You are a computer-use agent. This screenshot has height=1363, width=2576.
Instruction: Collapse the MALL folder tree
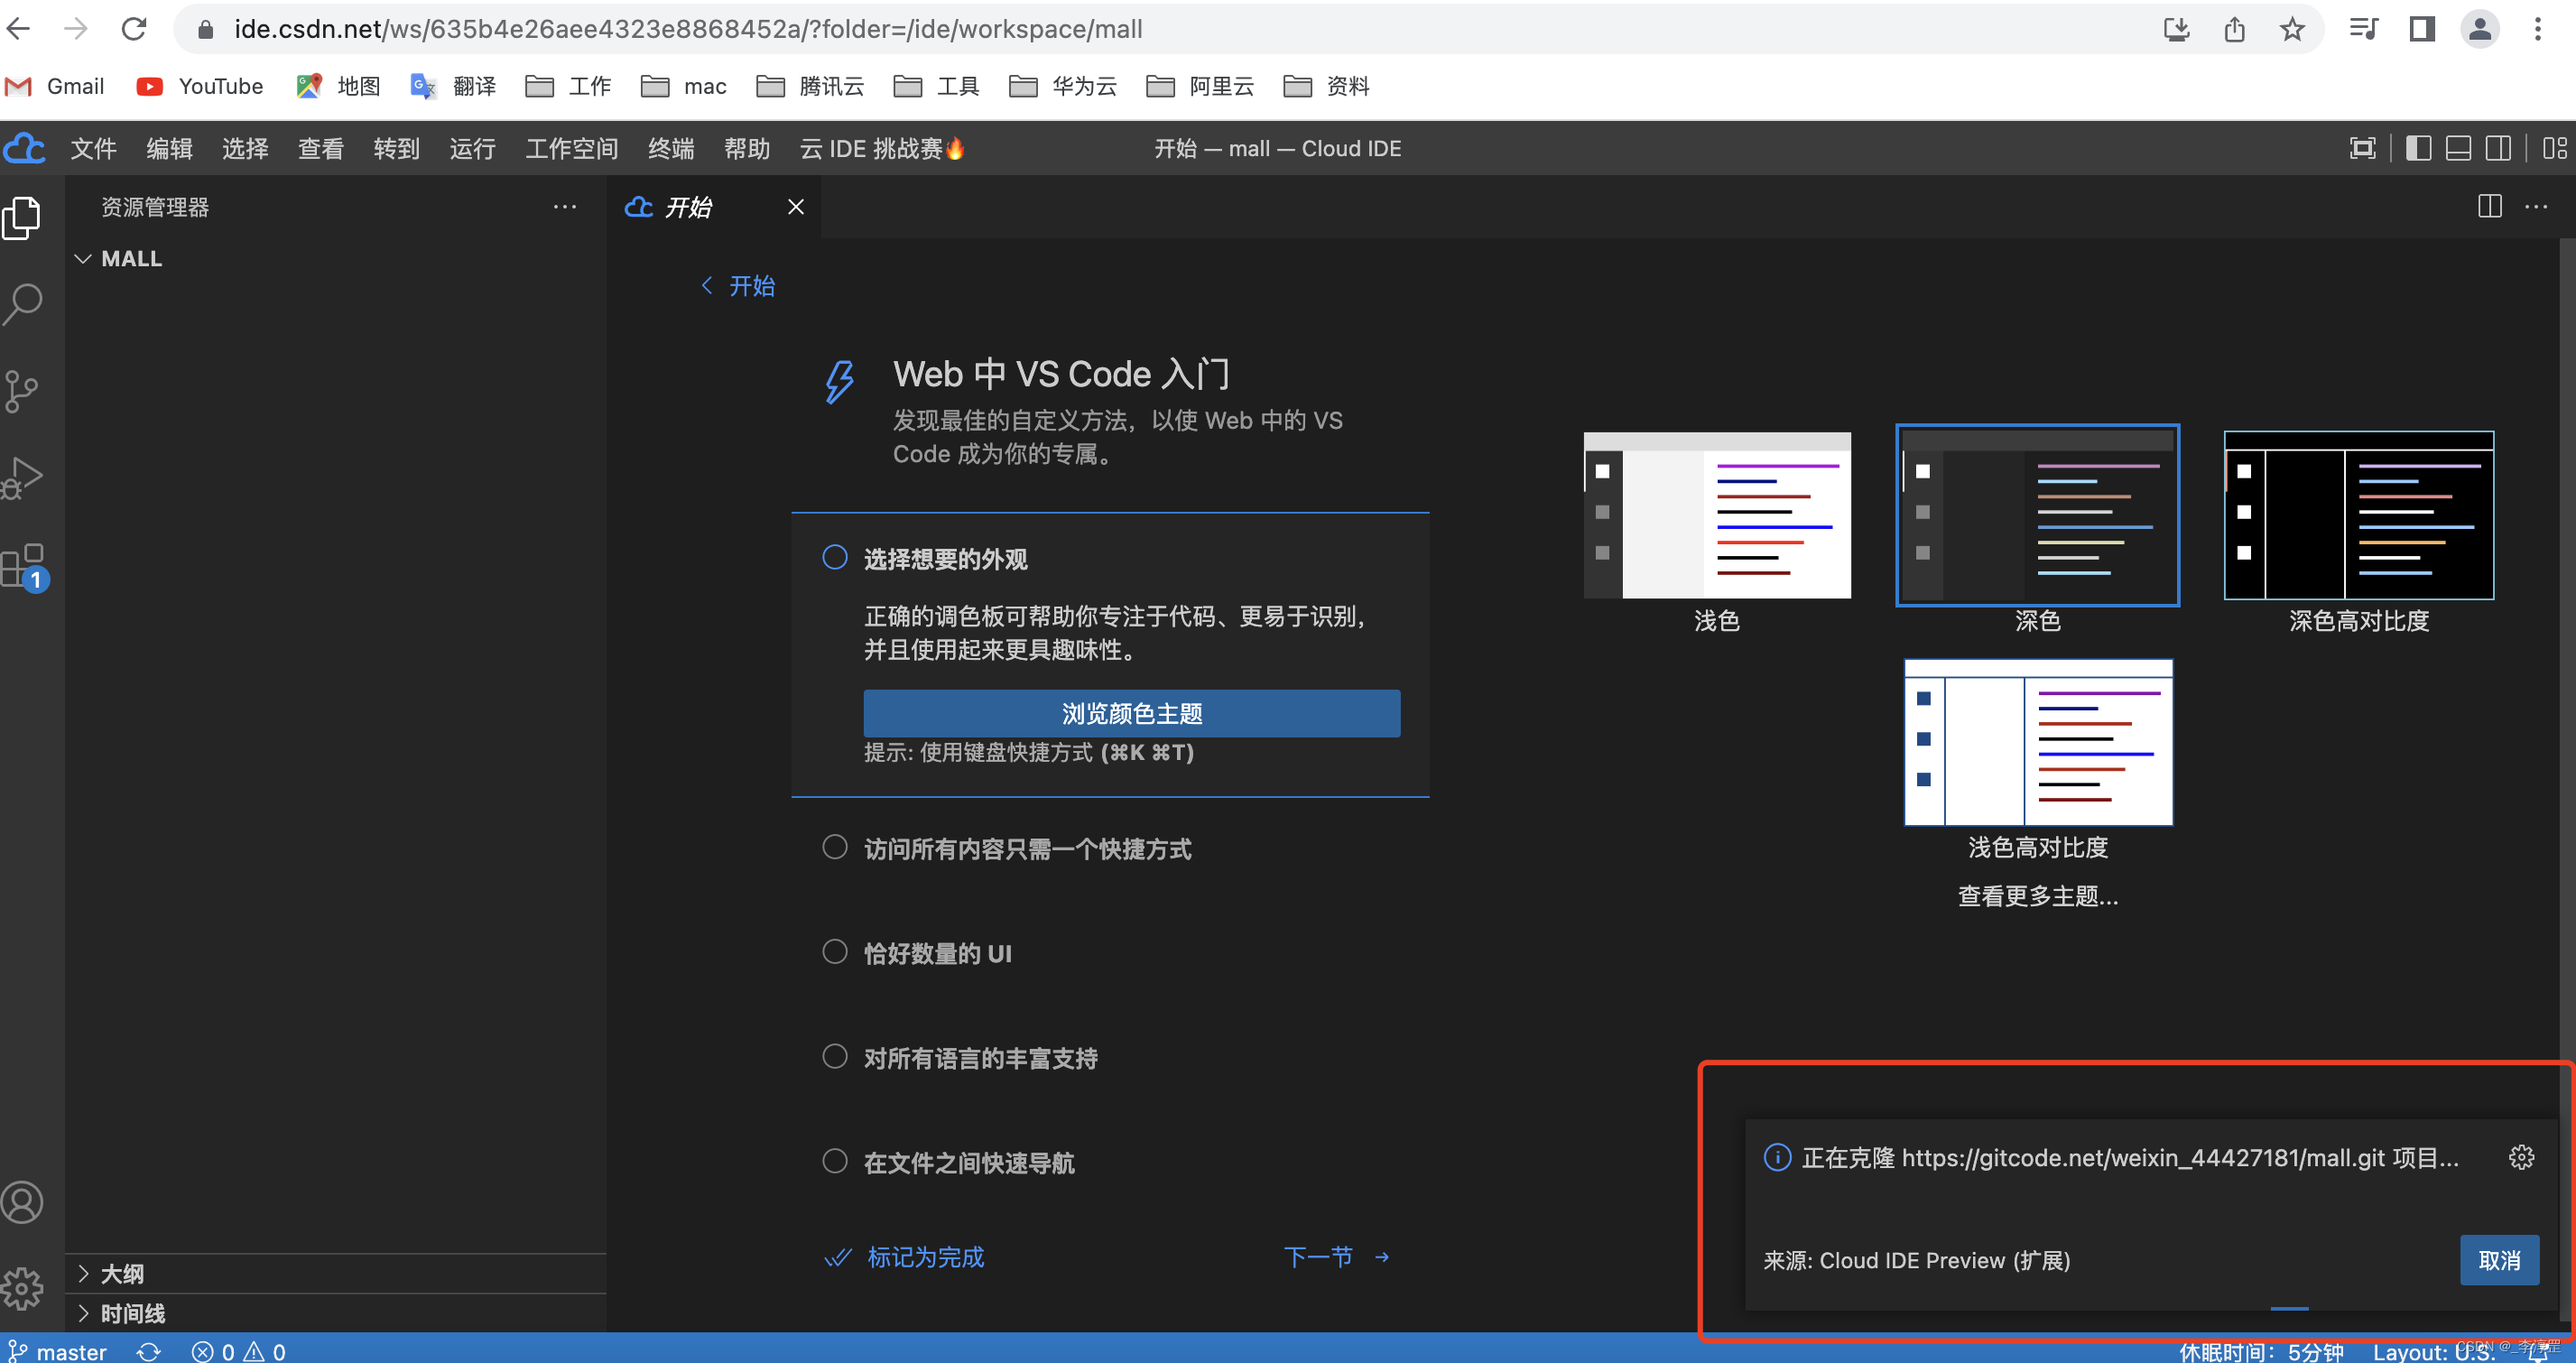pos(84,258)
